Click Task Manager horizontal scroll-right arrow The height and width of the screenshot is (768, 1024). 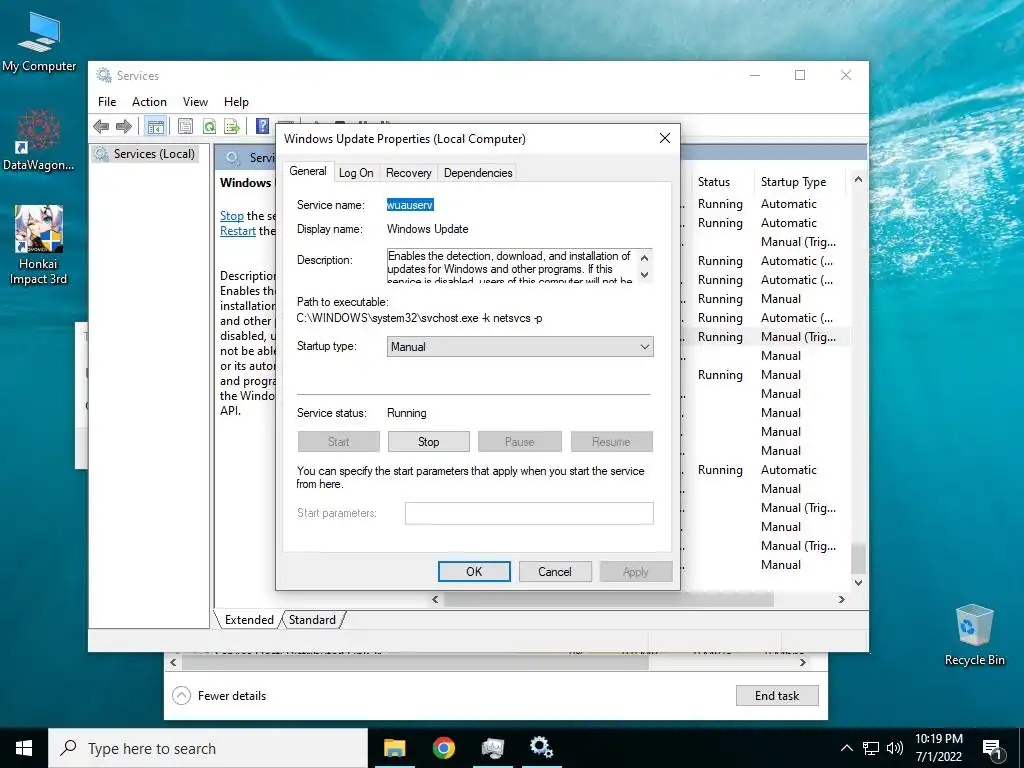click(x=803, y=662)
